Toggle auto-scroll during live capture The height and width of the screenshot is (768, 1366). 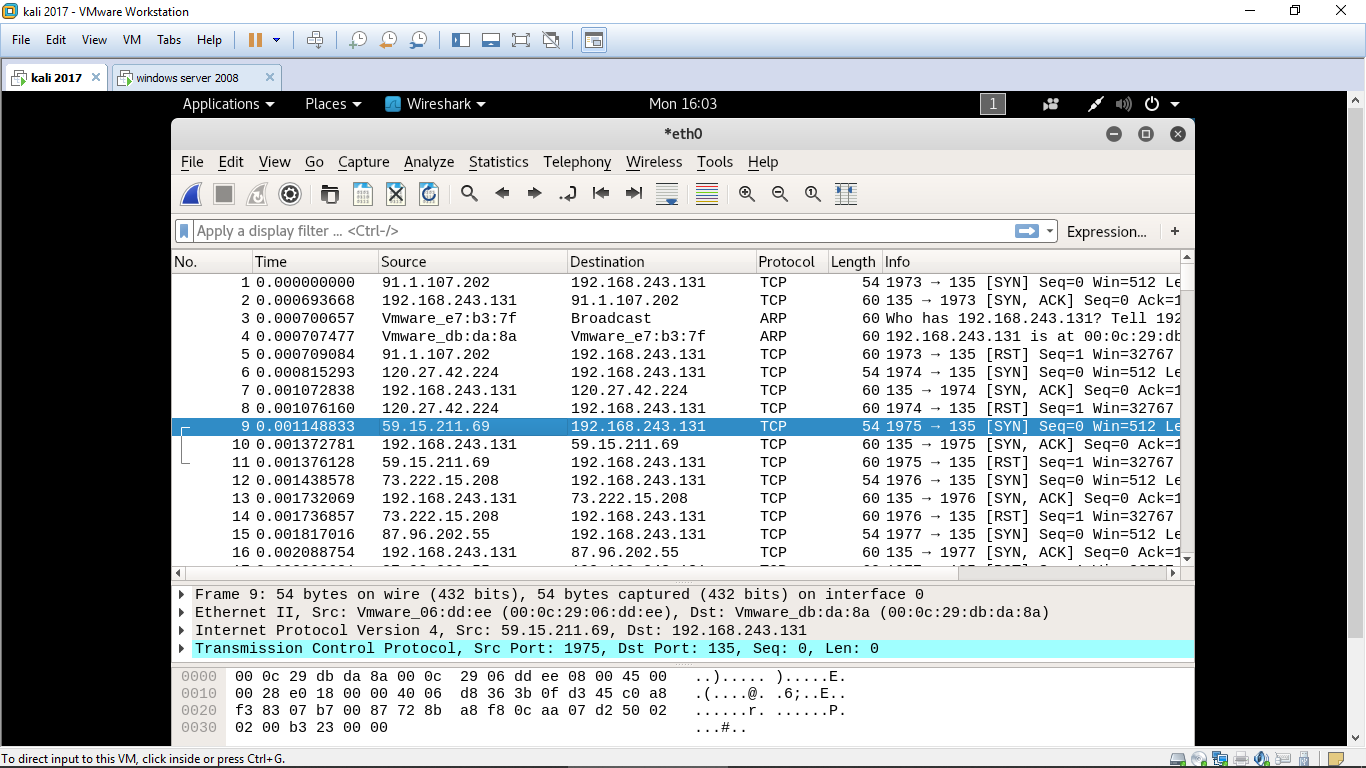[667, 194]
